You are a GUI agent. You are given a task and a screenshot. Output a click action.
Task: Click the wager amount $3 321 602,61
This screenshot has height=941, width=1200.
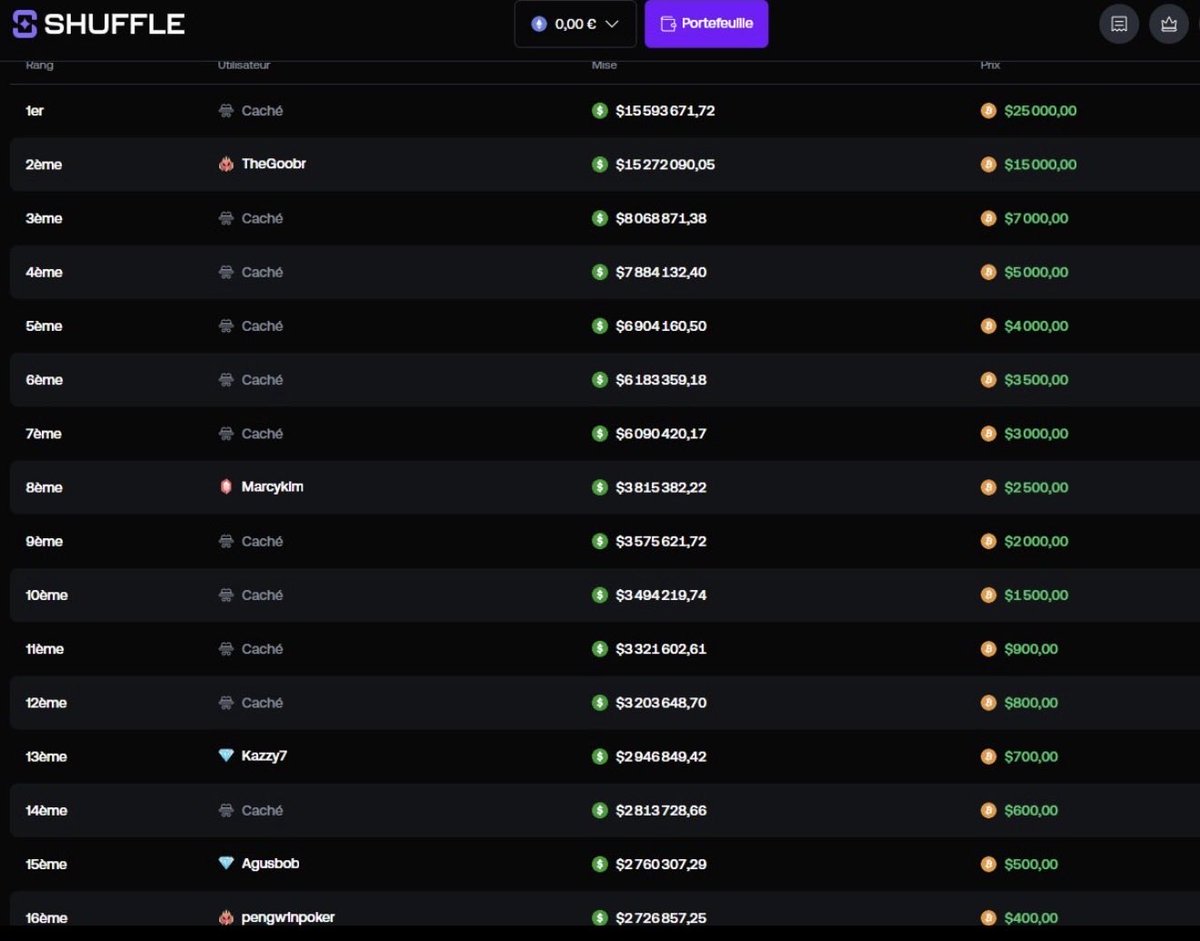click(661, 649)
